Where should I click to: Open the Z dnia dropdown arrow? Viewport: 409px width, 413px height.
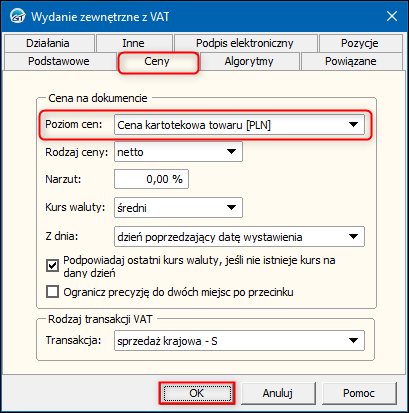tap(353, 237)
